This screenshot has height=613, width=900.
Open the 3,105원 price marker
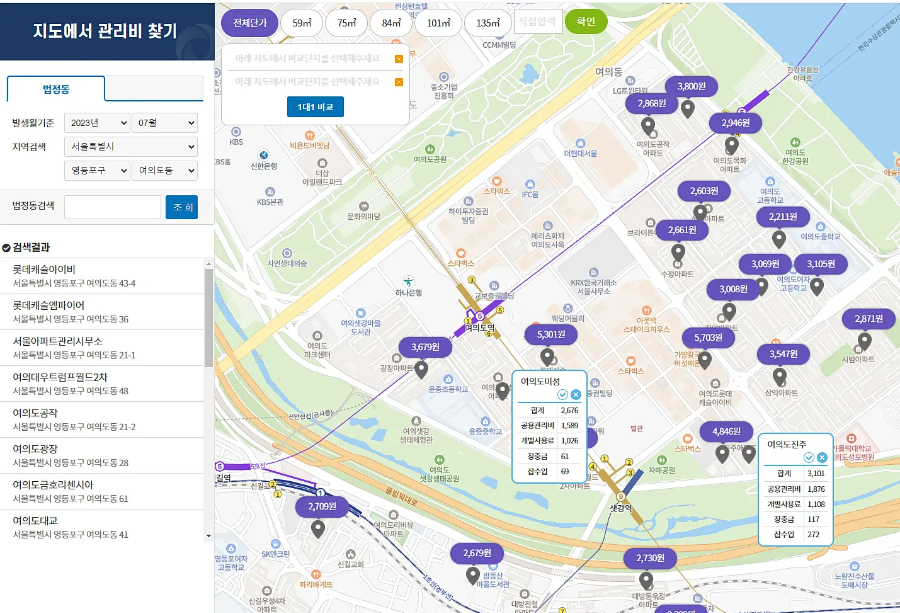(821, 264)
